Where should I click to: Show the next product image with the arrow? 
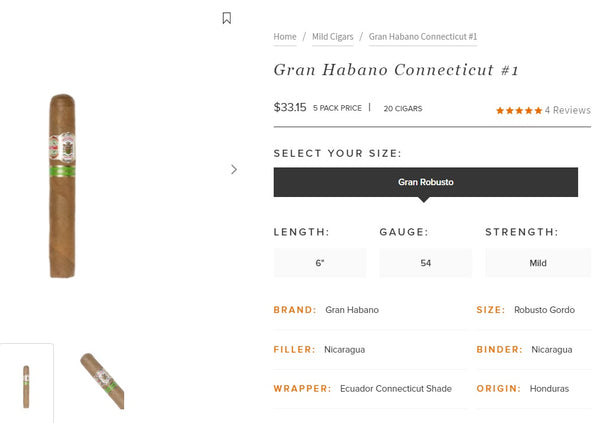[234, 169]
